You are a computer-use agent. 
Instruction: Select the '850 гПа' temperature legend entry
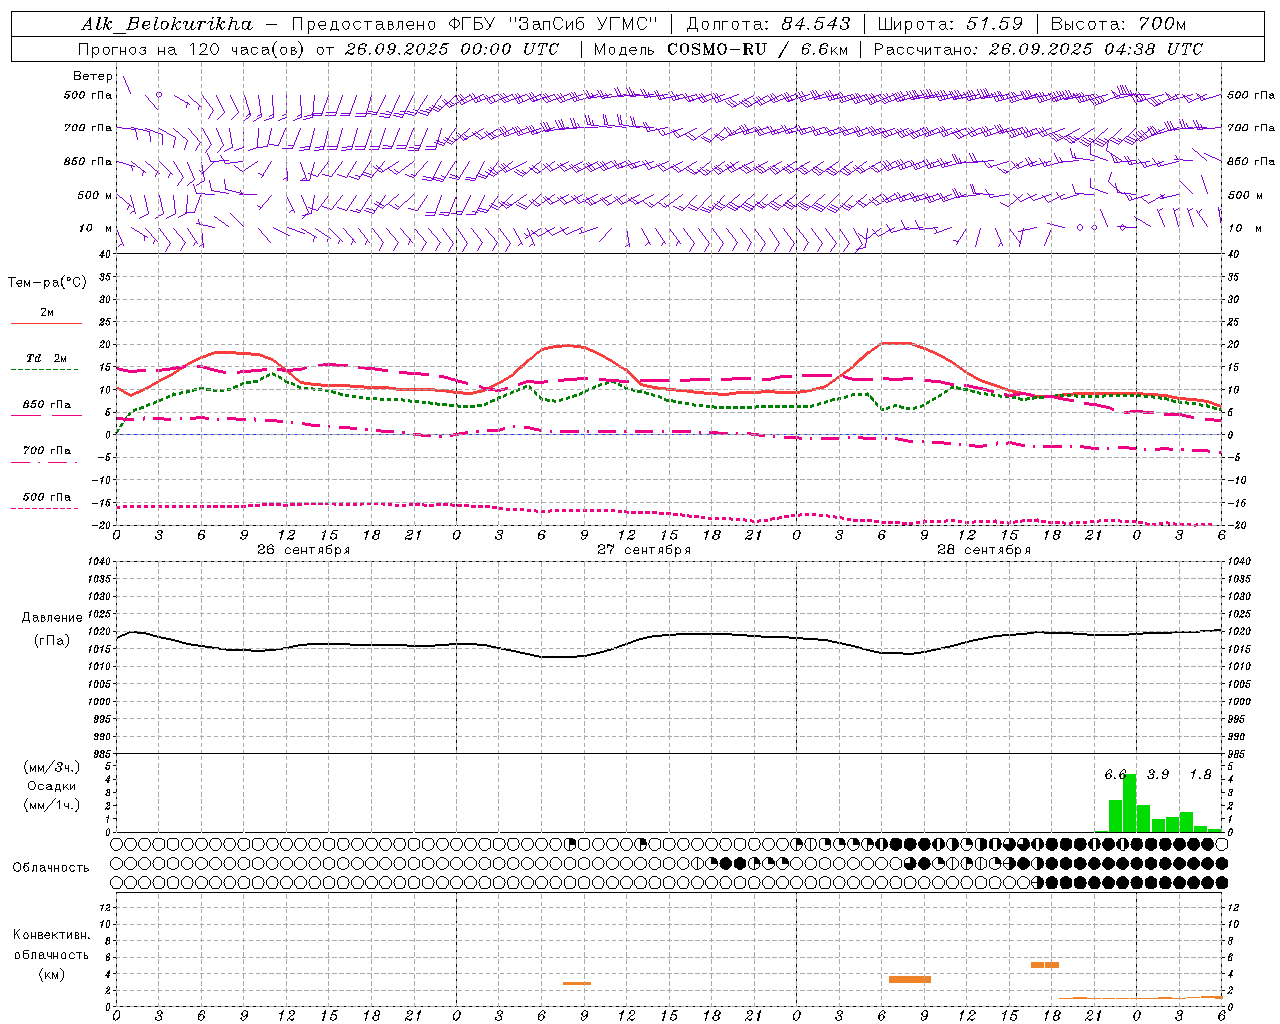pyautogui.click(x=47, y=405)
